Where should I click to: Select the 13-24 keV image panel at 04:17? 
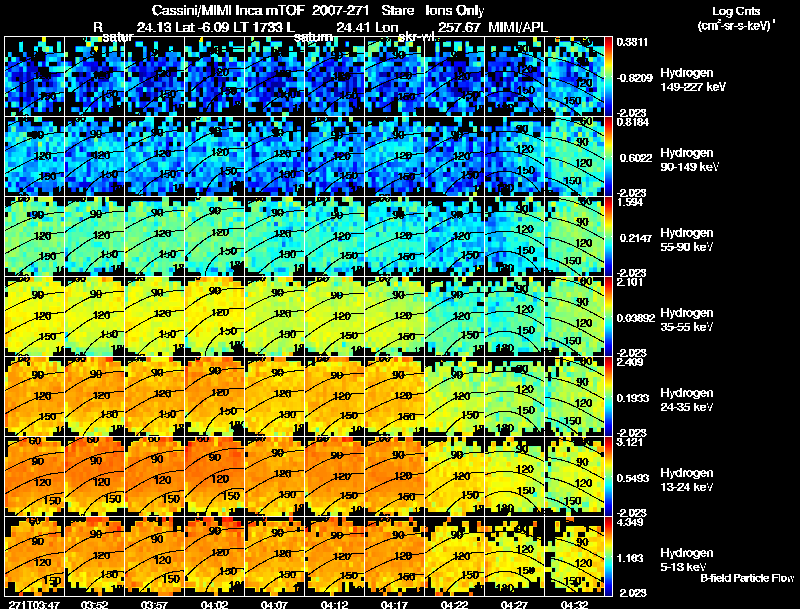(x=395, y=476)
